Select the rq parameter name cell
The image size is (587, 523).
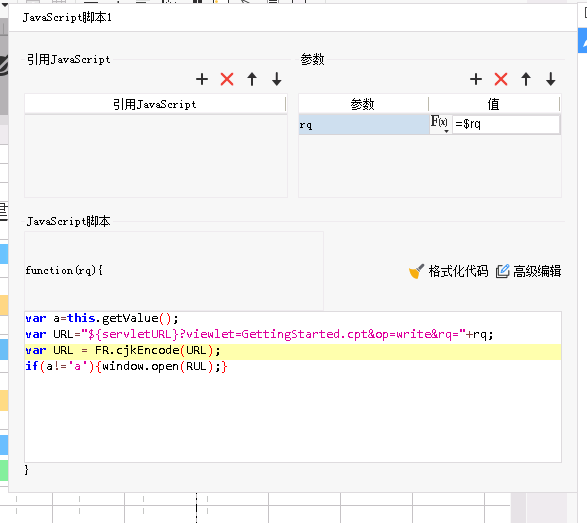tap(364, 125)
